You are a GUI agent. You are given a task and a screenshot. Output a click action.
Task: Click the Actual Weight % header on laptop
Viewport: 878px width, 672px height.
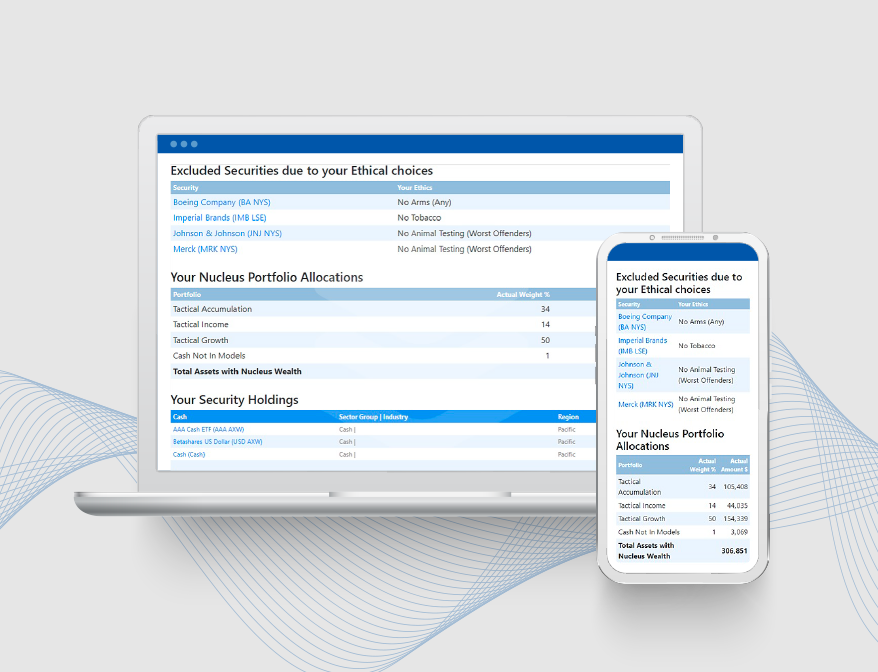coord(523,295)
